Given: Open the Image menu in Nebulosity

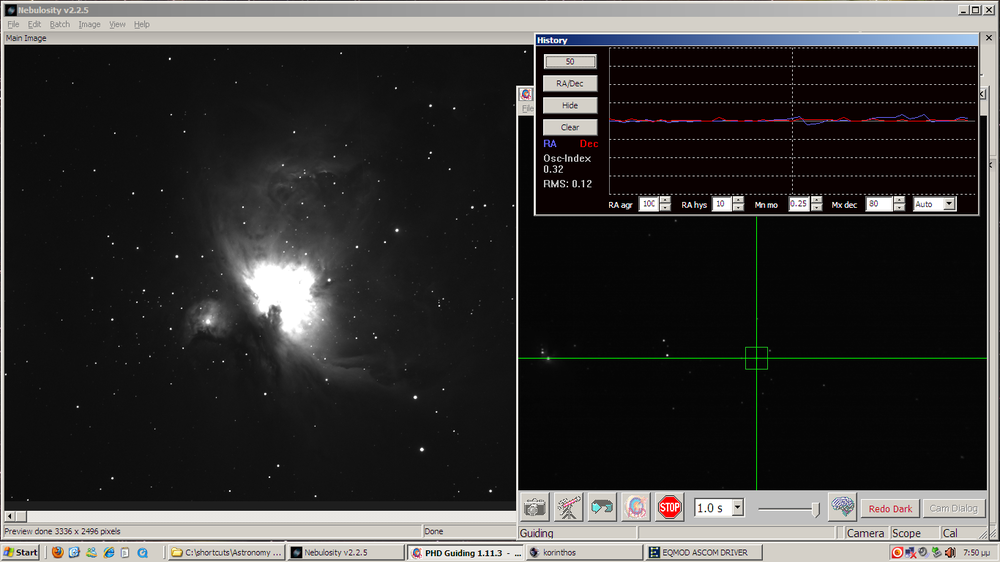Looking at the screenshot, I should 90,24.
